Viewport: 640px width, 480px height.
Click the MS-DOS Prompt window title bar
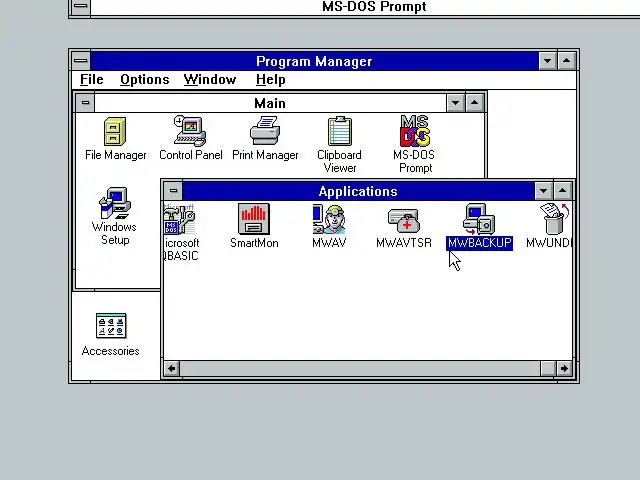pyautogui.click(x=365, y=7)
